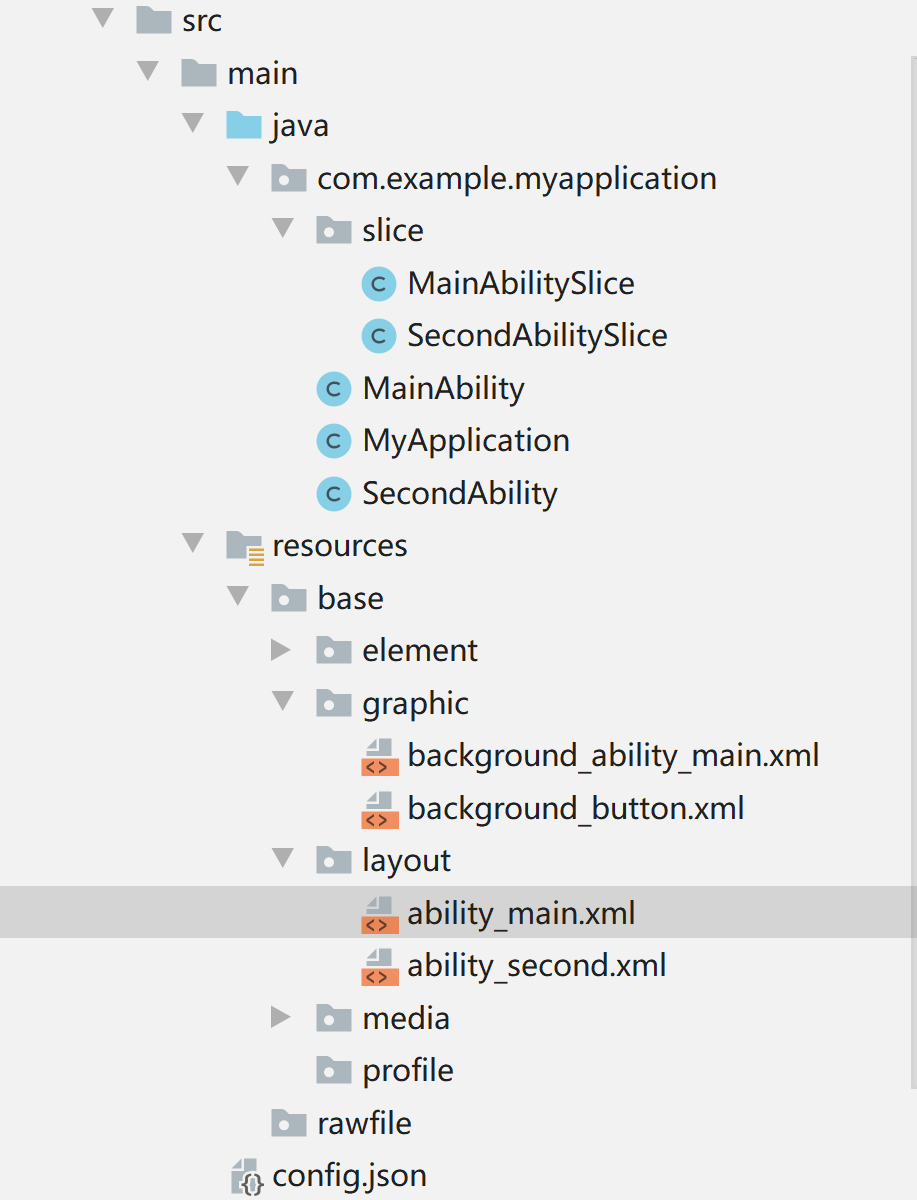Collapse the layout folder arrow
The height and width of the screenshot is (1200, 917).
point(283,859)
